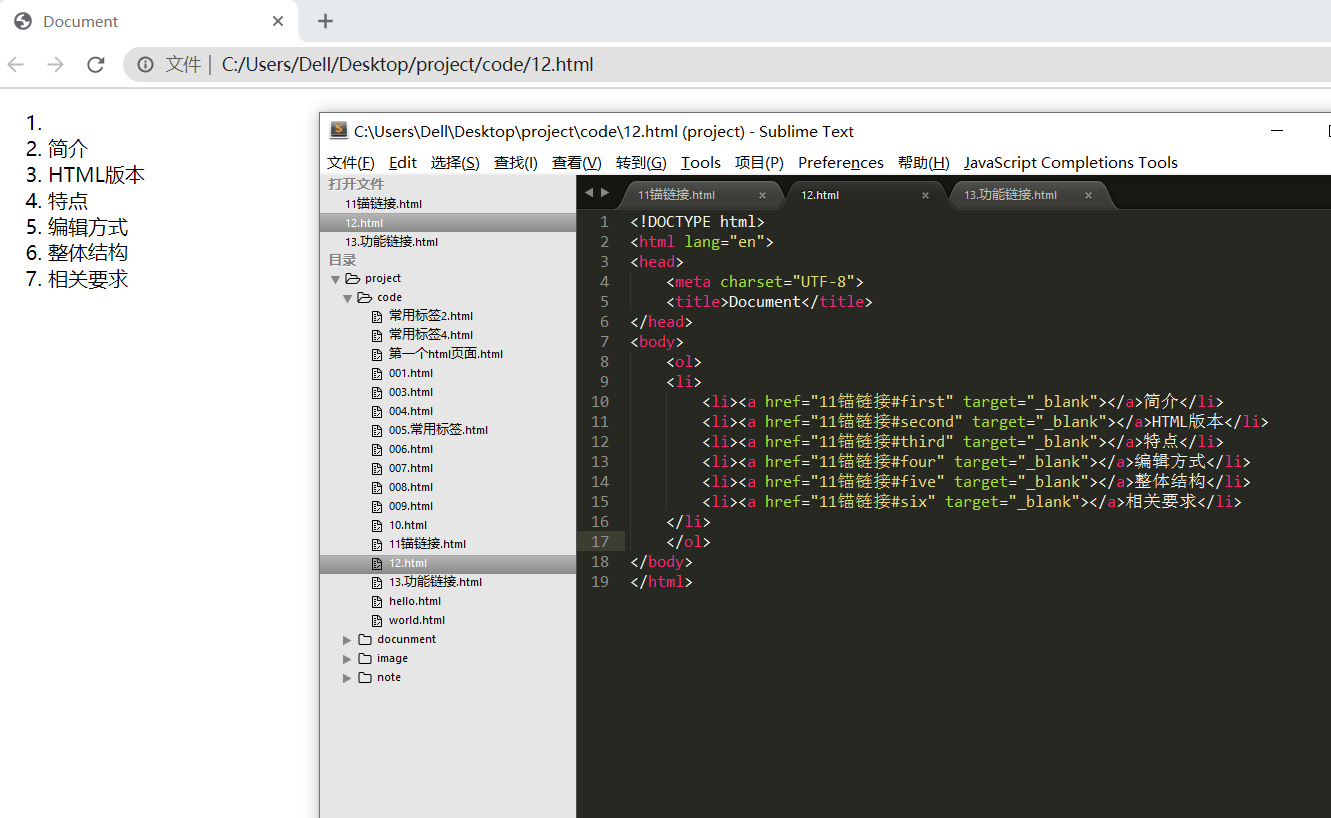Click the Chrome back arrow
The height and width of the screenshot is (818, 1331).
click(x=15, y=65)
